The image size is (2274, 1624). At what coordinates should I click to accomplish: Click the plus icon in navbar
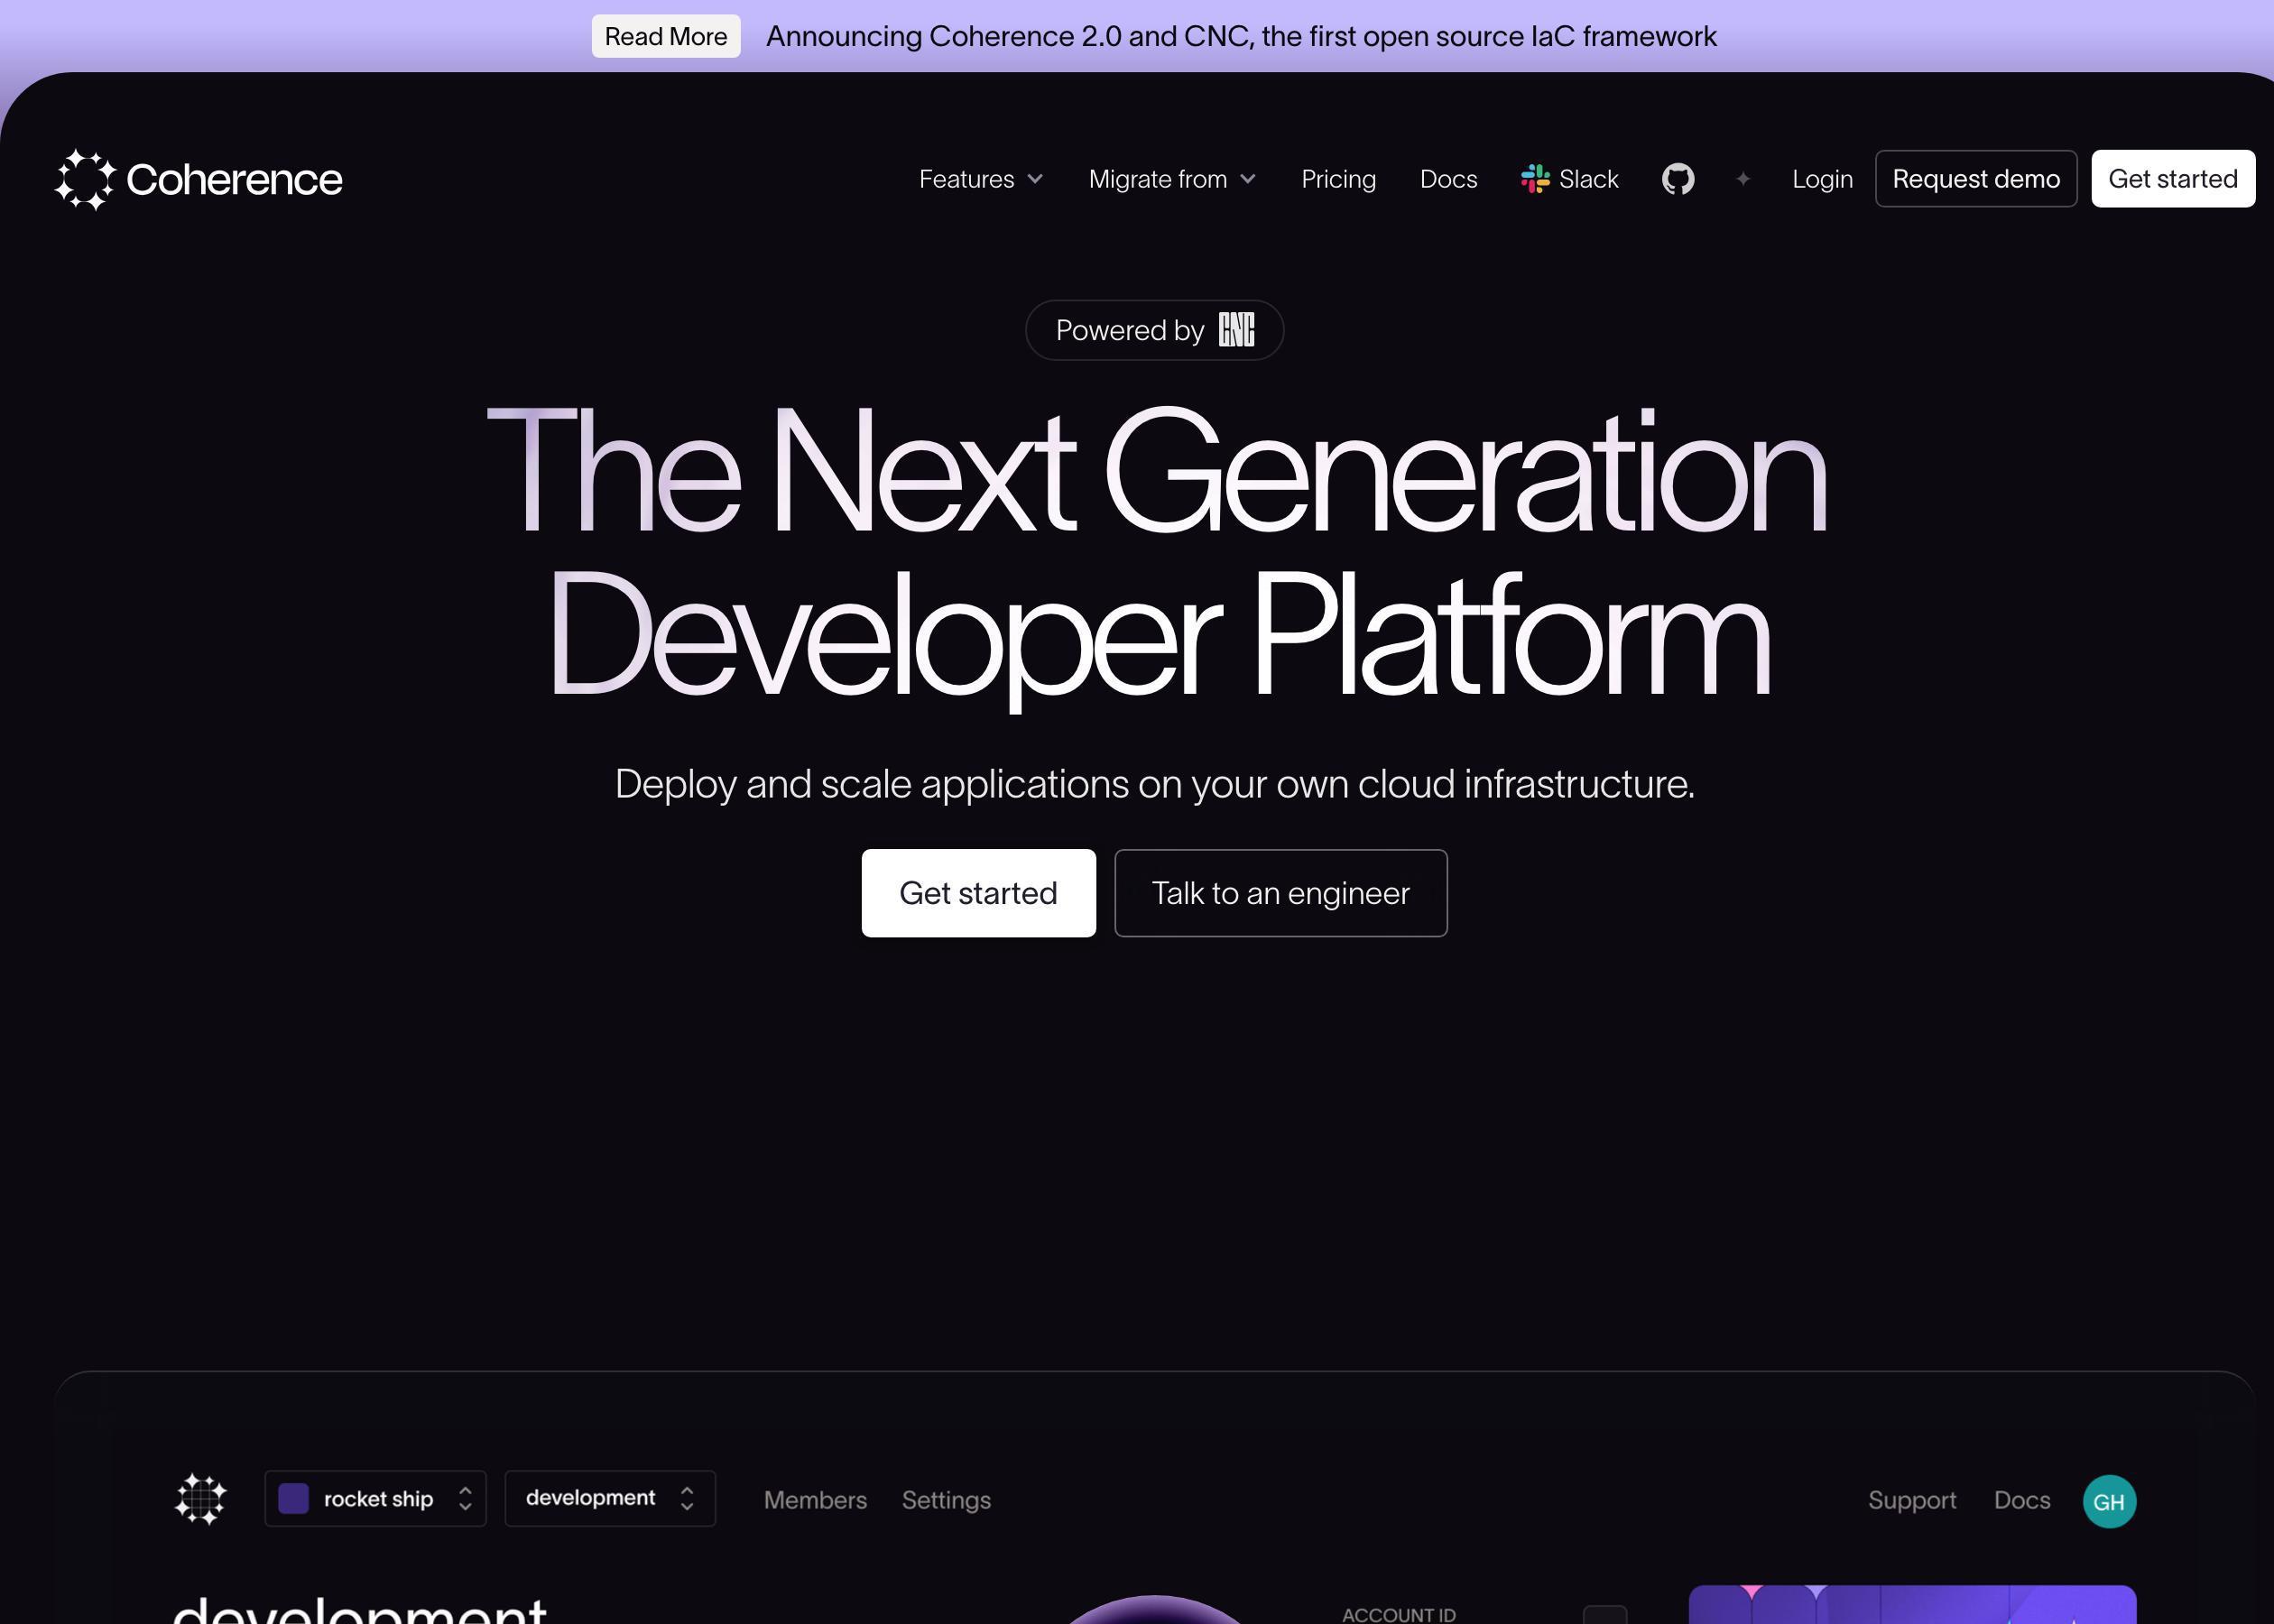[1743, 178]
